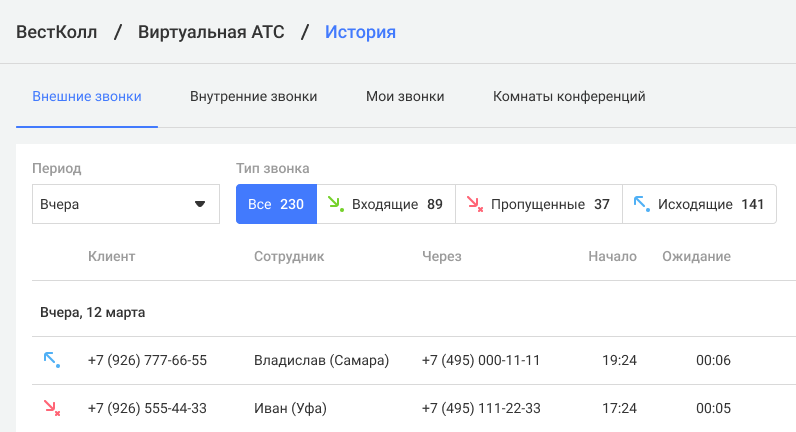This screenshot has width=796, height=432.
Task: Switch to Внутренние звонки tab
Action: [x=253, y=96]
